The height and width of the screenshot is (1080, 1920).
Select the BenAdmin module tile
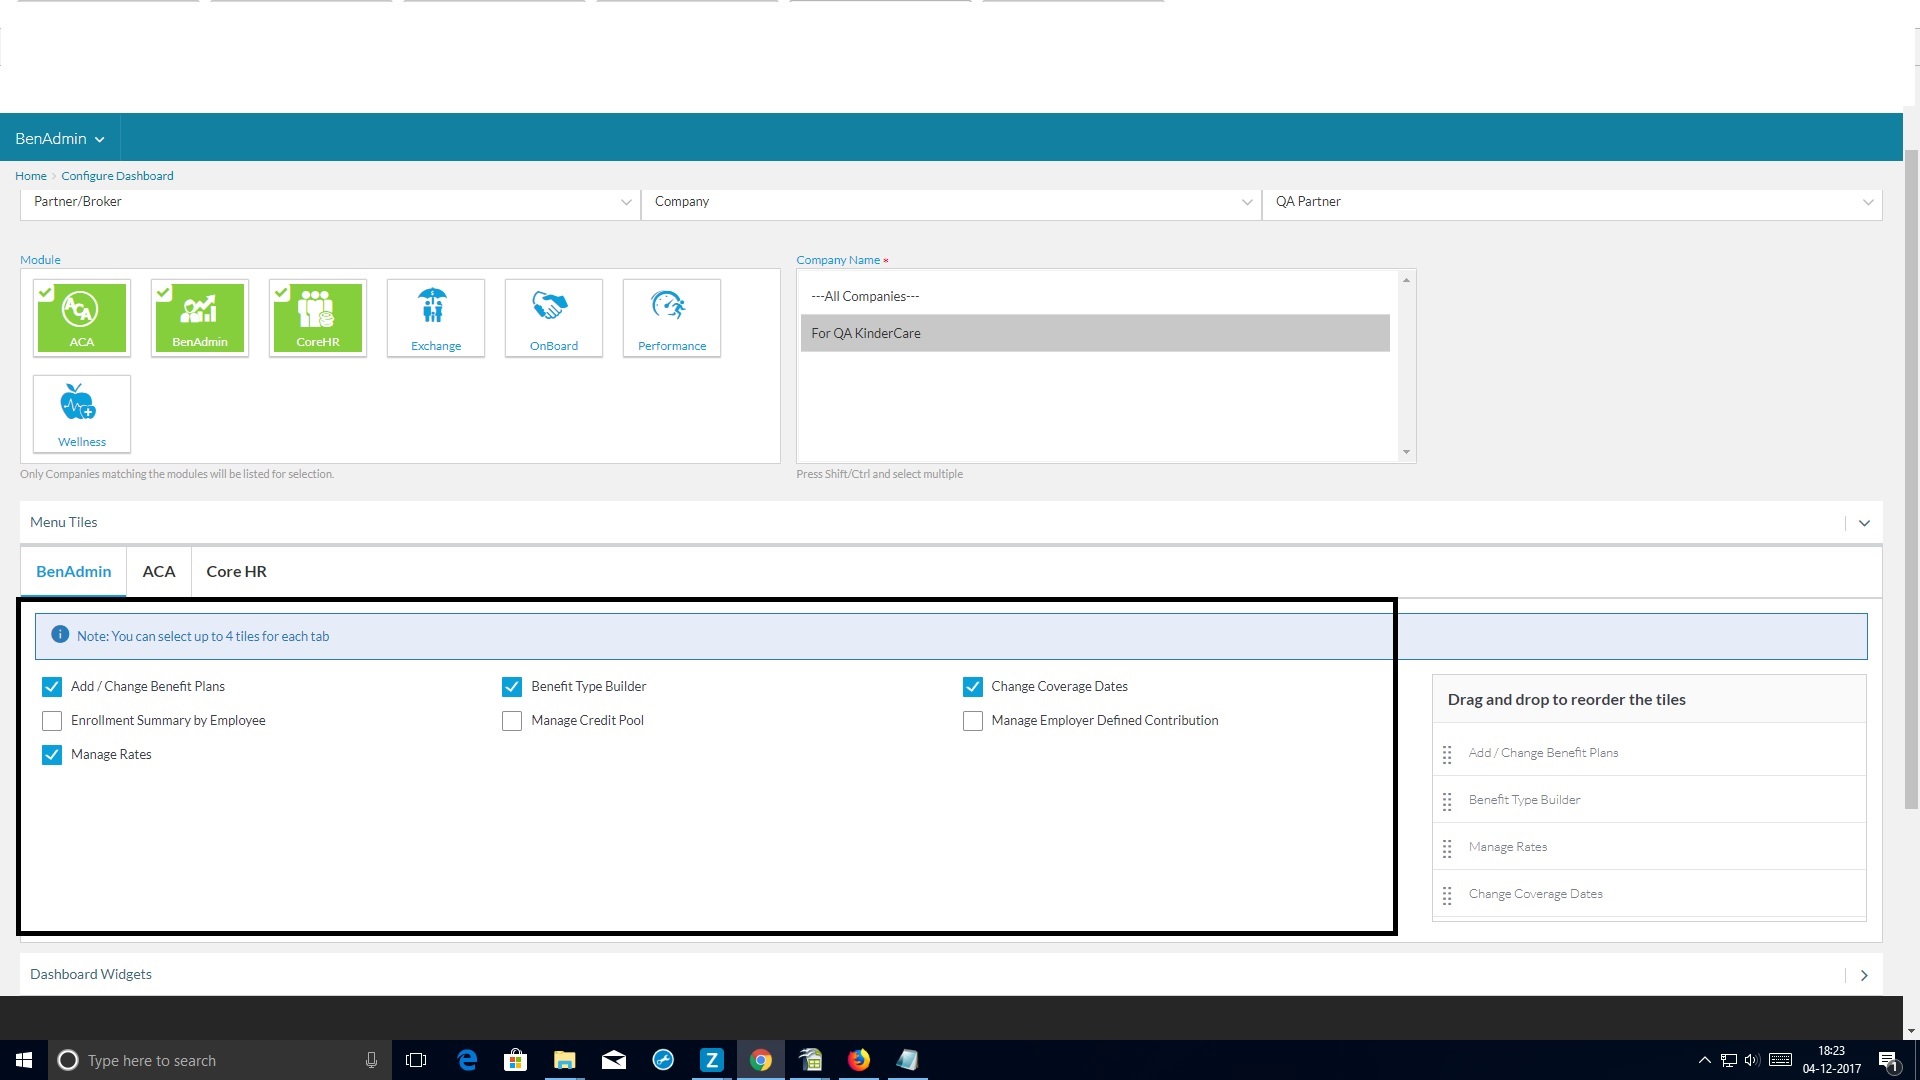coord(200,317)
